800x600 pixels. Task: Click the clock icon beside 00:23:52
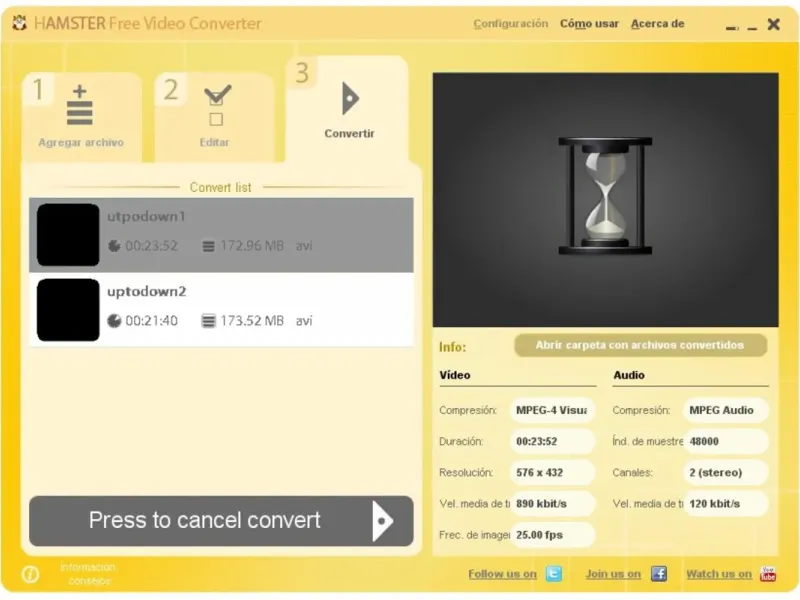click(x=114, y=246)
